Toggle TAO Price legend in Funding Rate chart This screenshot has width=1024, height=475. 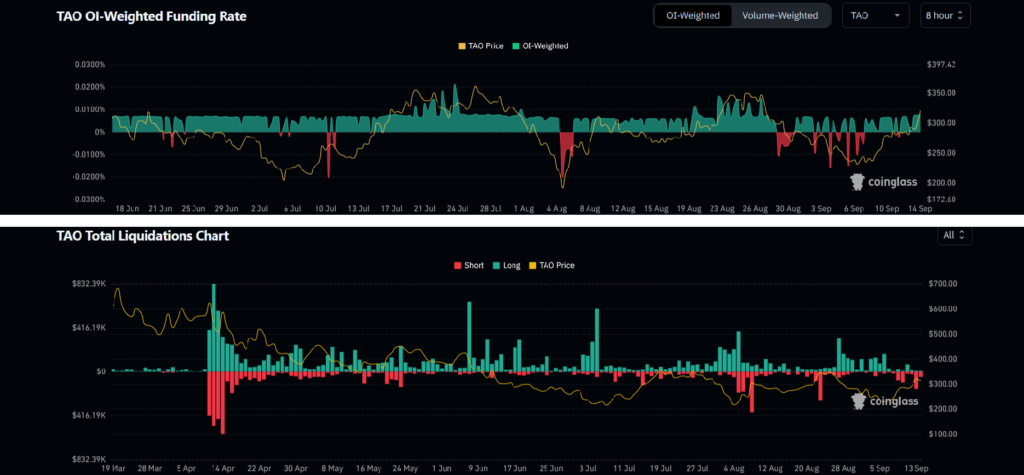[482, 46]
